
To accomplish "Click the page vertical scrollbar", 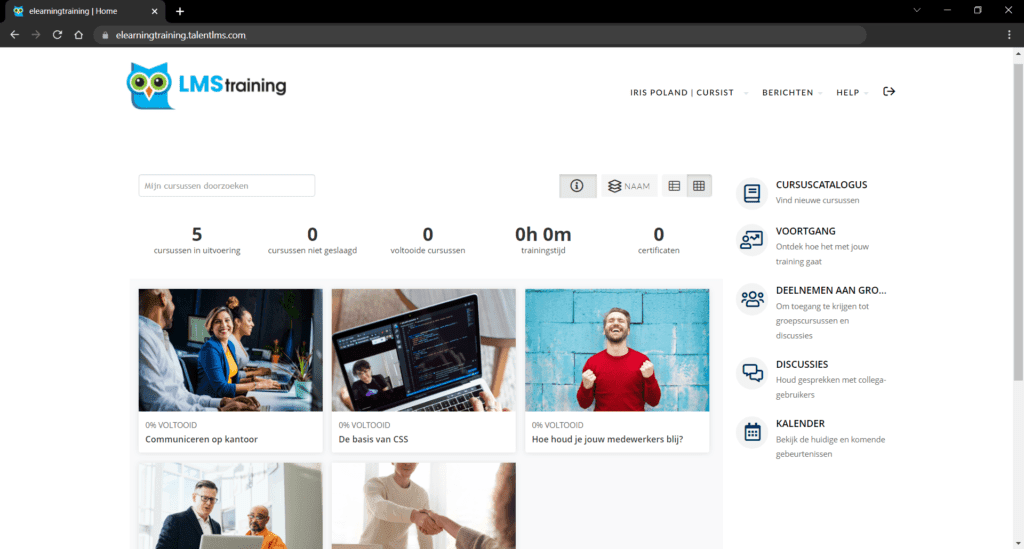I will tap(1018, 222).
